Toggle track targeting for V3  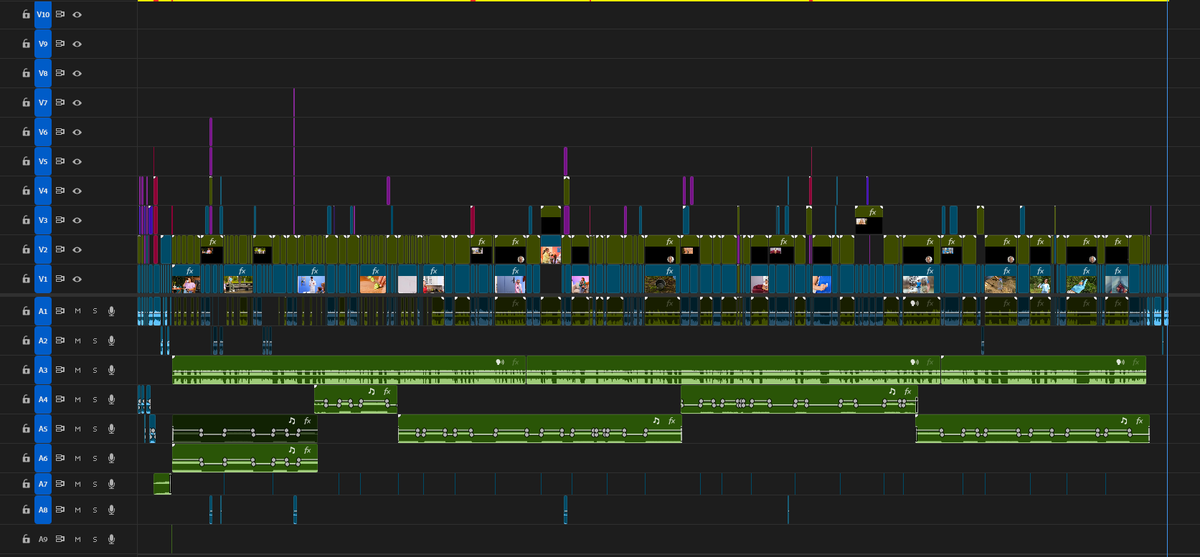click(43, 220)
